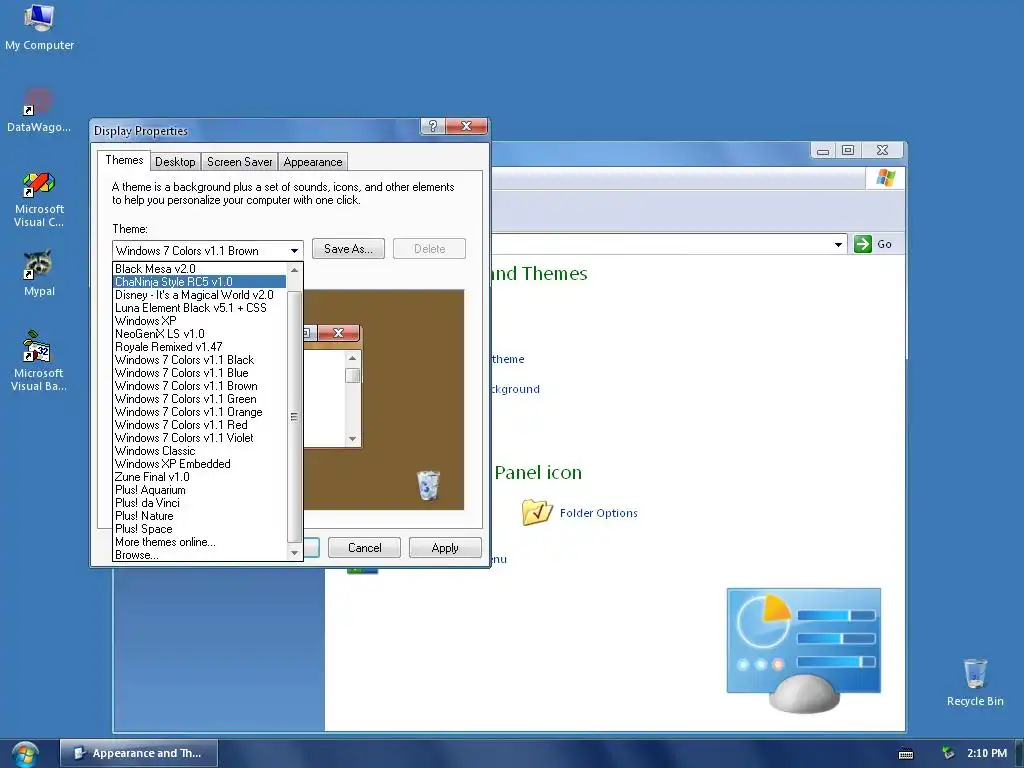Switch to the Appearance tab
This screenshot has height=768, width=1024.
click(x=313, y=161)
